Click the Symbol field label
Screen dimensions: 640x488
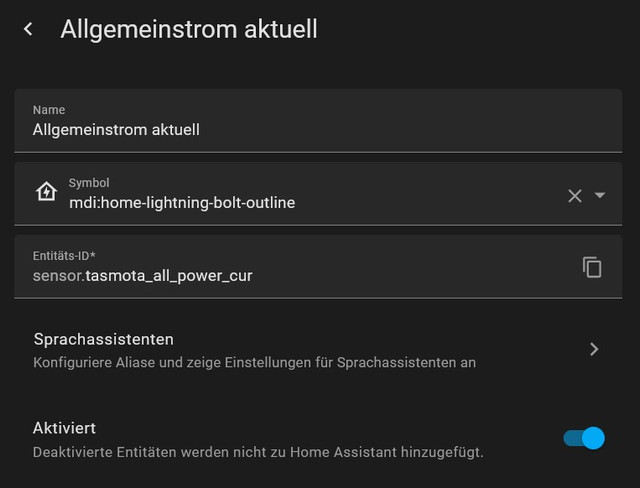coord(89,183)
